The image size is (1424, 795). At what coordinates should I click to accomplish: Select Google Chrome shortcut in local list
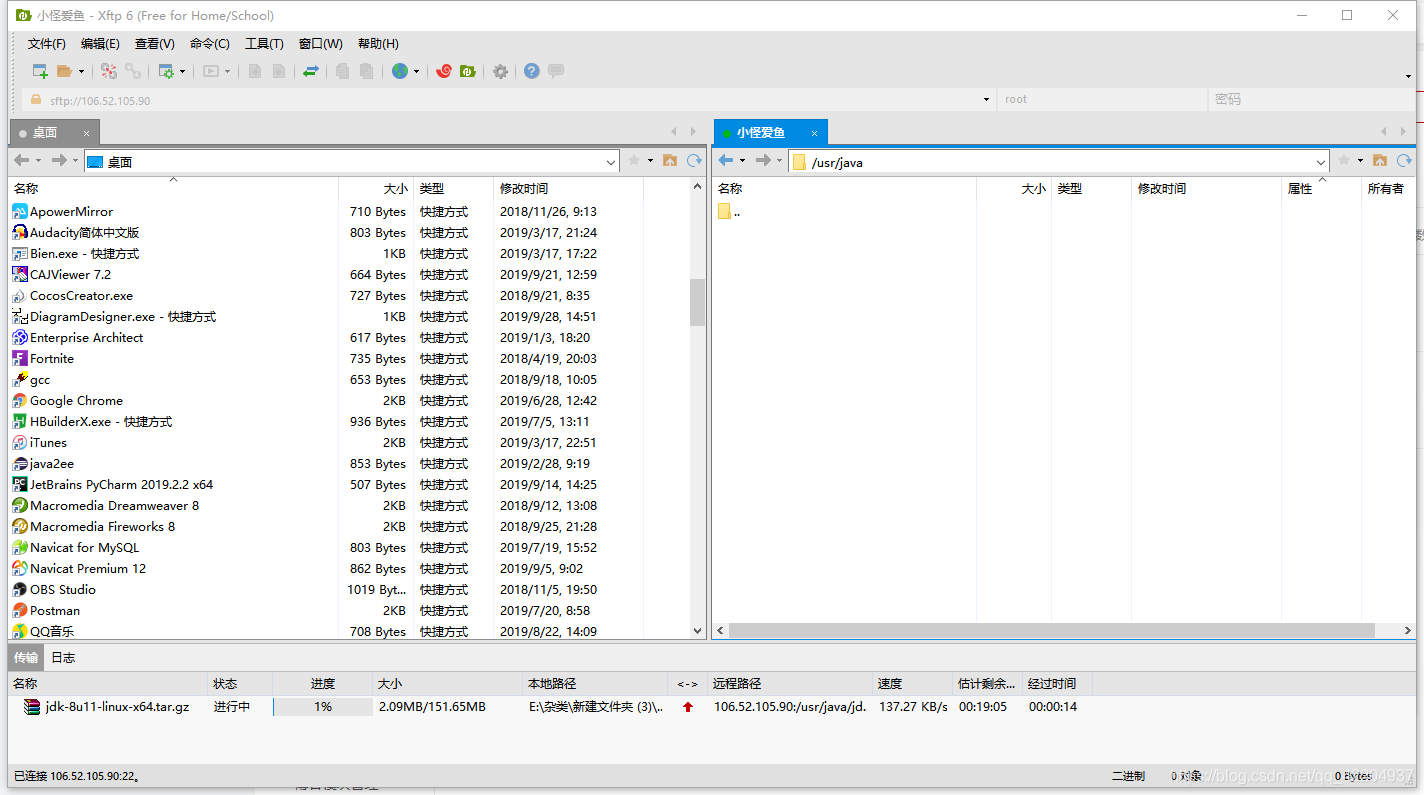76,401
